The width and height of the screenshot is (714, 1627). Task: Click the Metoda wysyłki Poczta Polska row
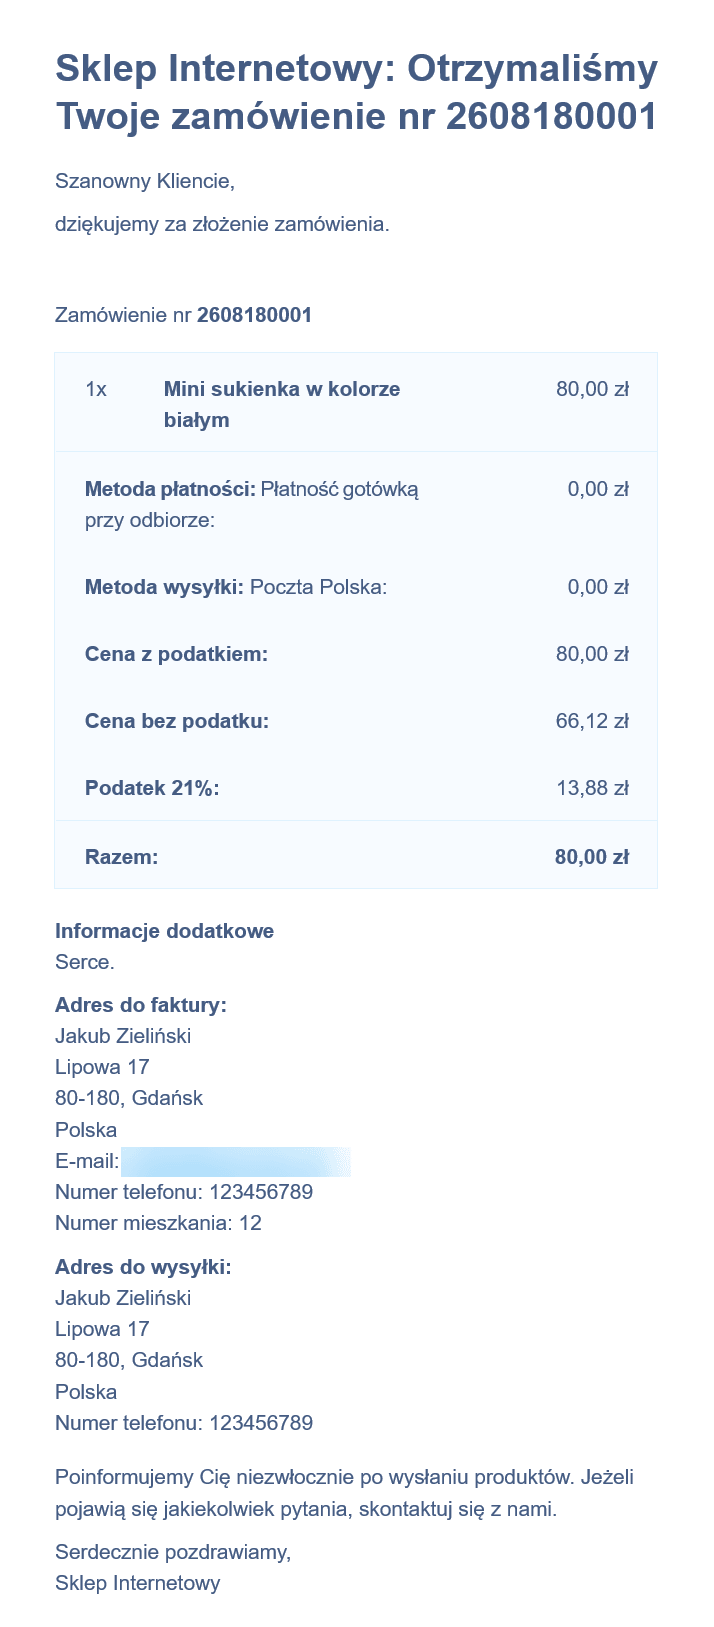(356, 587)
